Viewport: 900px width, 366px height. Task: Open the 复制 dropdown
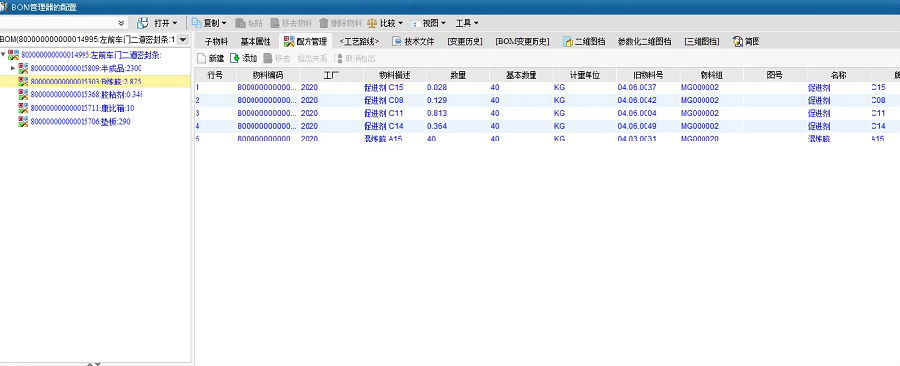click(x=210, y=23)
